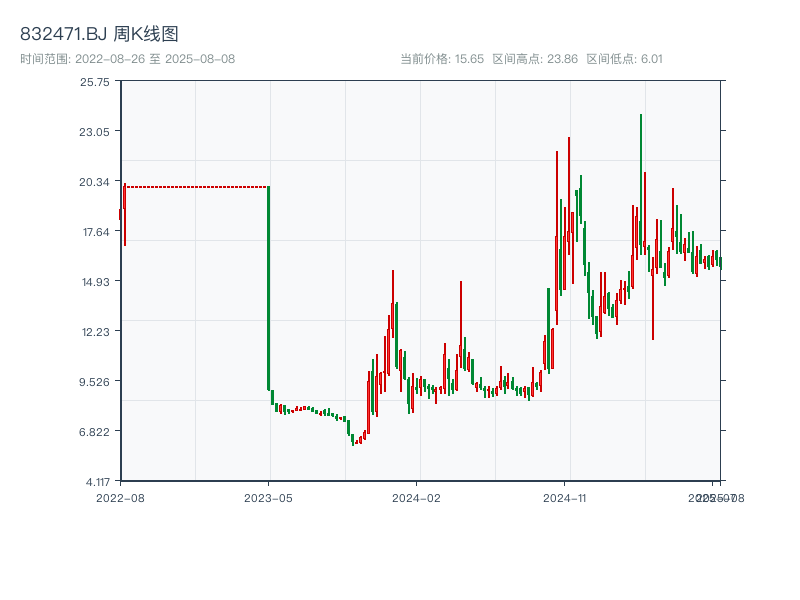Screen dimensions: 800x600
Task: Click y-axis label 17.64
Action: [x=96, y=232]
